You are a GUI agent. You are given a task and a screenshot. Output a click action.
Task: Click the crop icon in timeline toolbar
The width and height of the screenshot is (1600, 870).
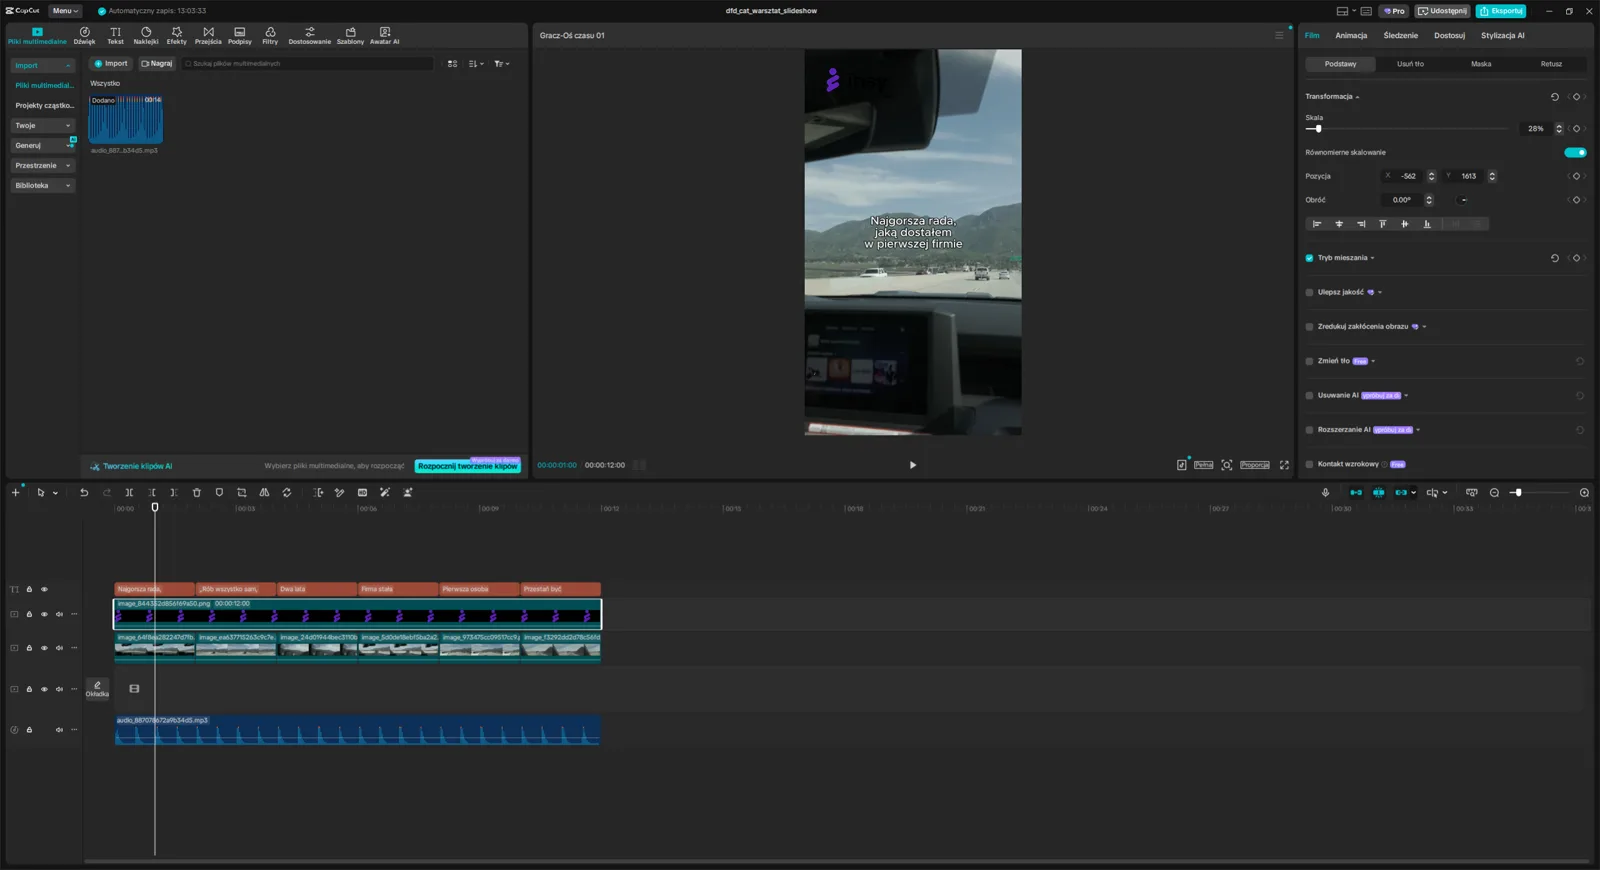[242, 493]
